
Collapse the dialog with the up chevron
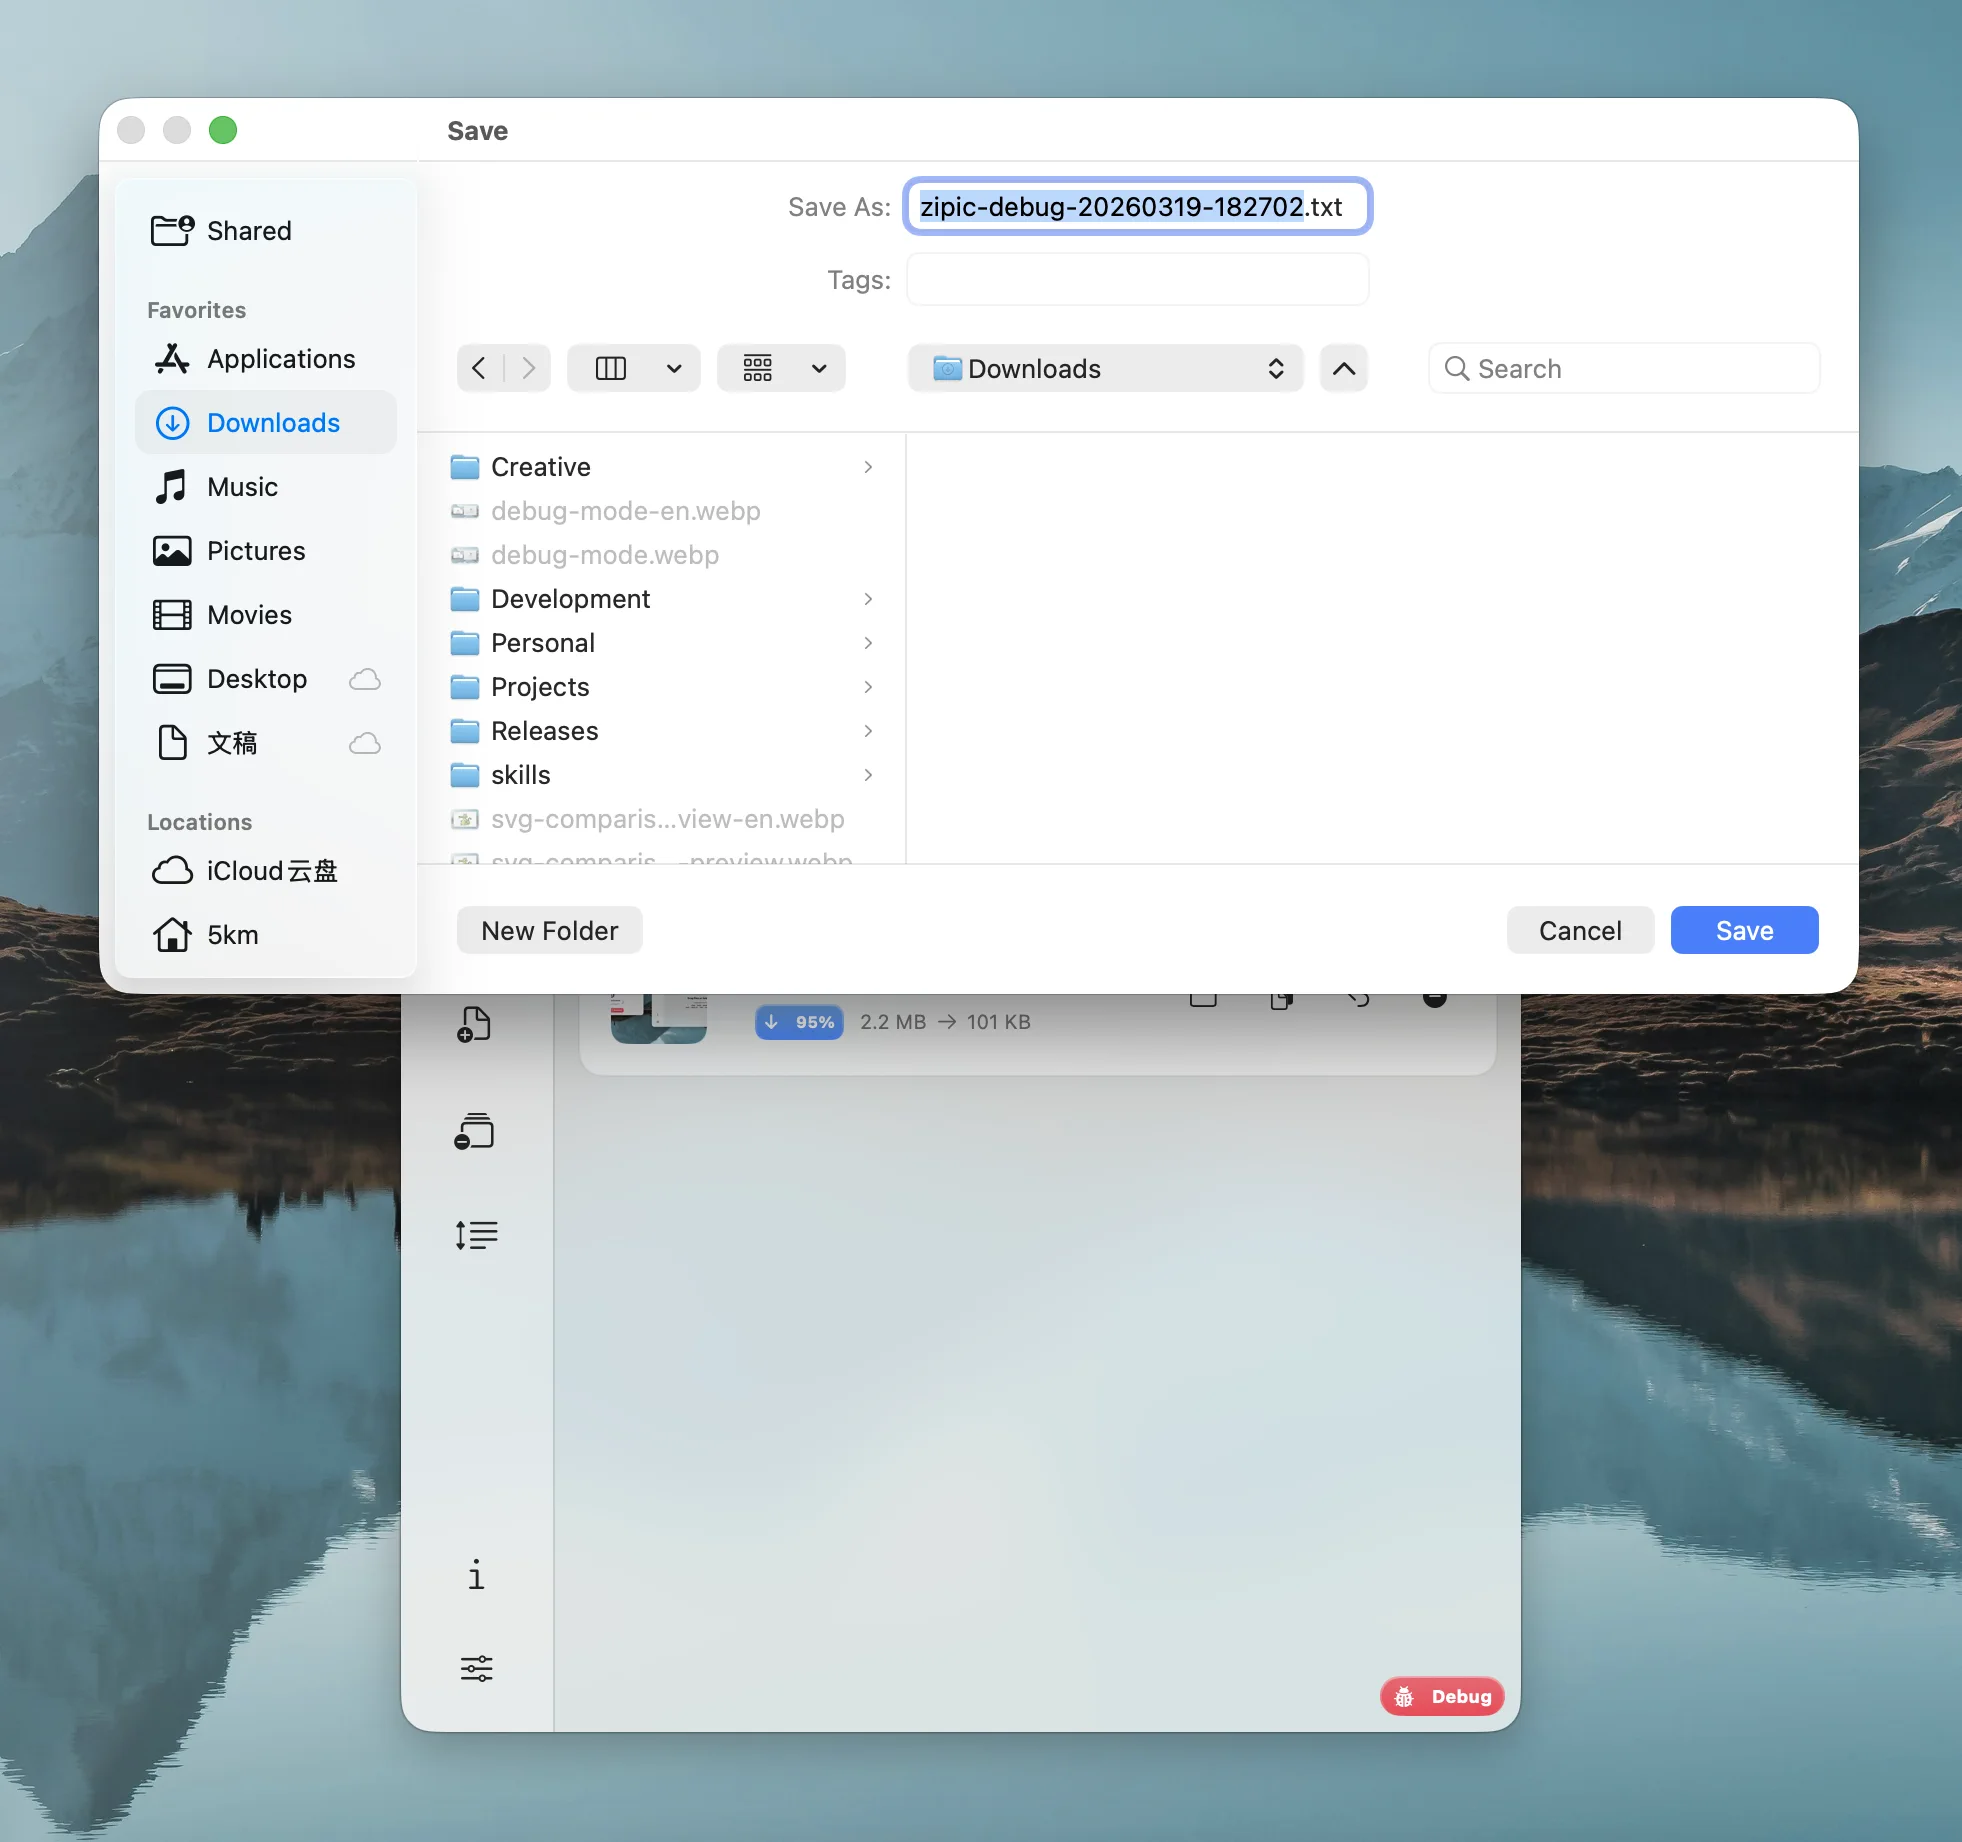pyautogui.click(x=1343, y=368)
